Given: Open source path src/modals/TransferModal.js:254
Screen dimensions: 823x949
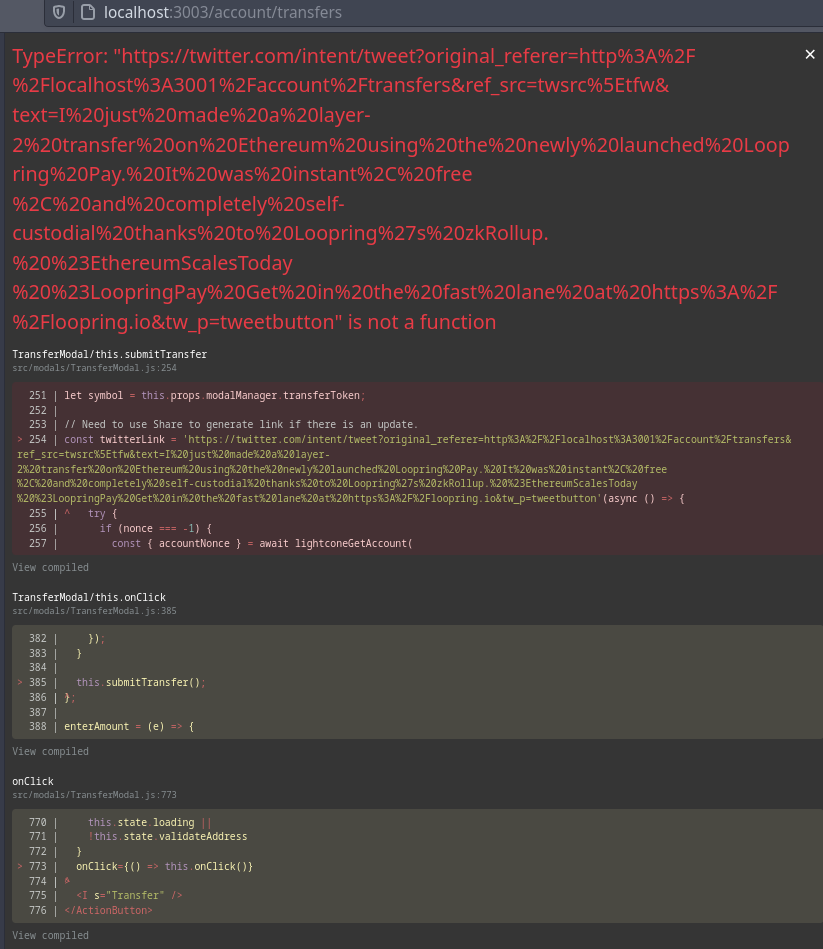Looking at the screenshot, I should pyautogui.click(x=92, y=367).
